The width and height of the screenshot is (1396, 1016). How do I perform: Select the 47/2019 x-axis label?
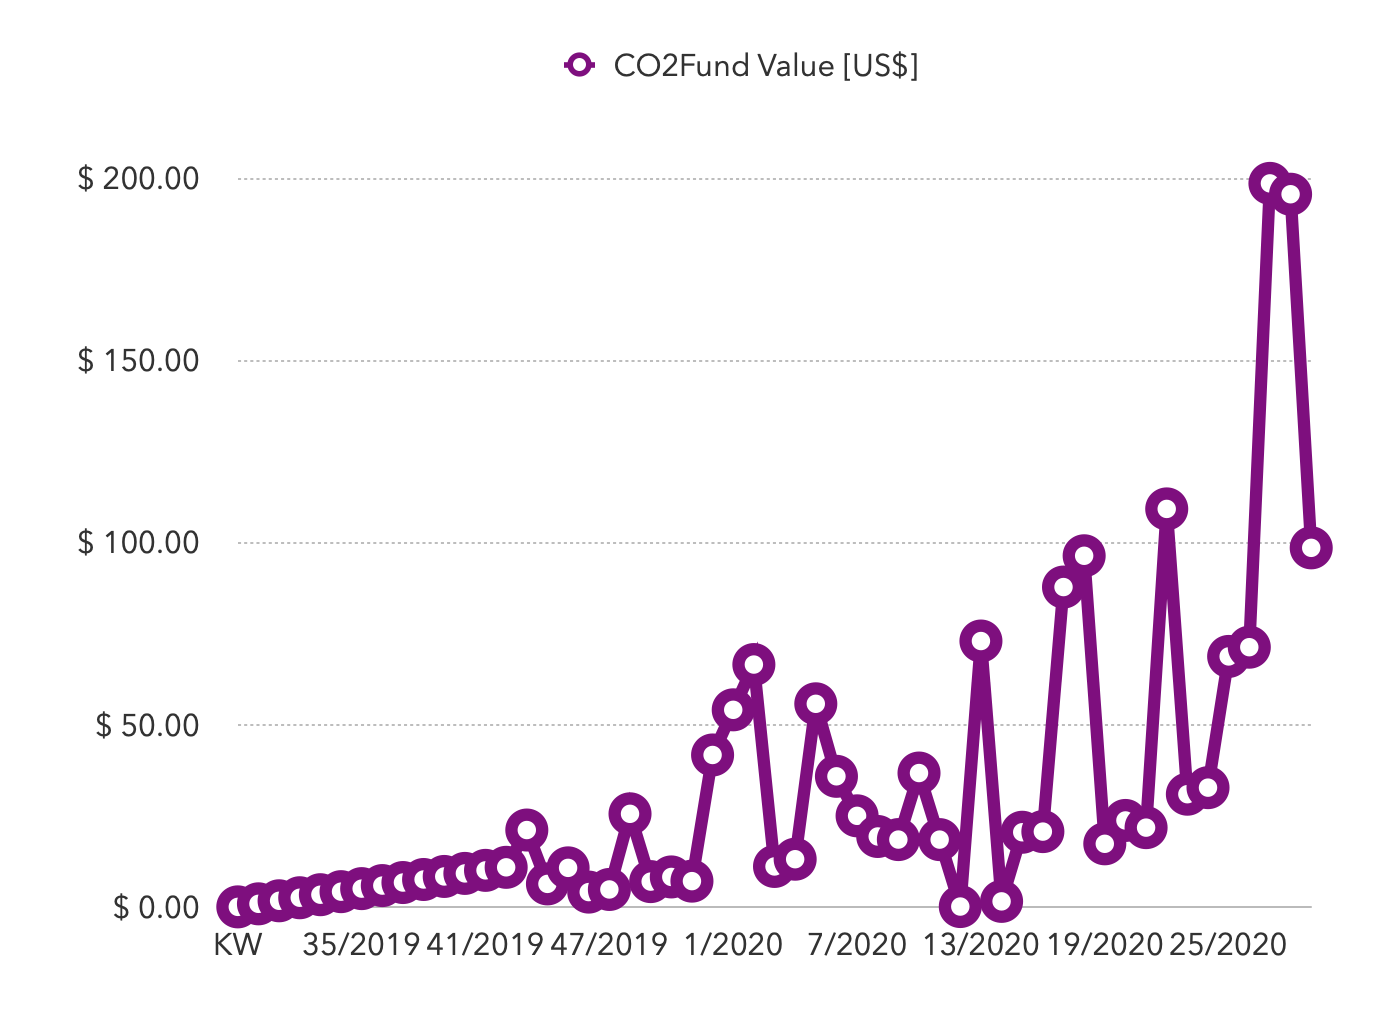pos(608,945)
